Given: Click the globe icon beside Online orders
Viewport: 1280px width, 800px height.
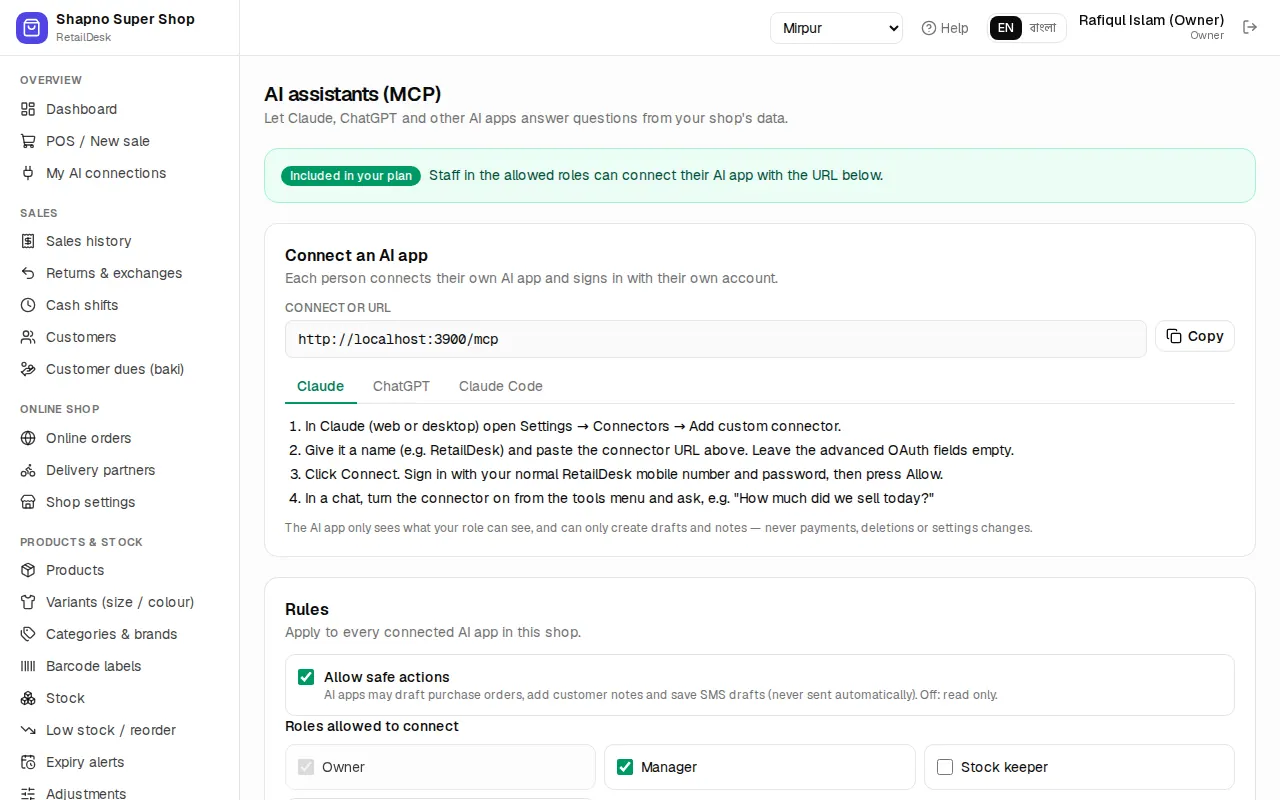Looking at the screenshot, I should tap(28, 438).
